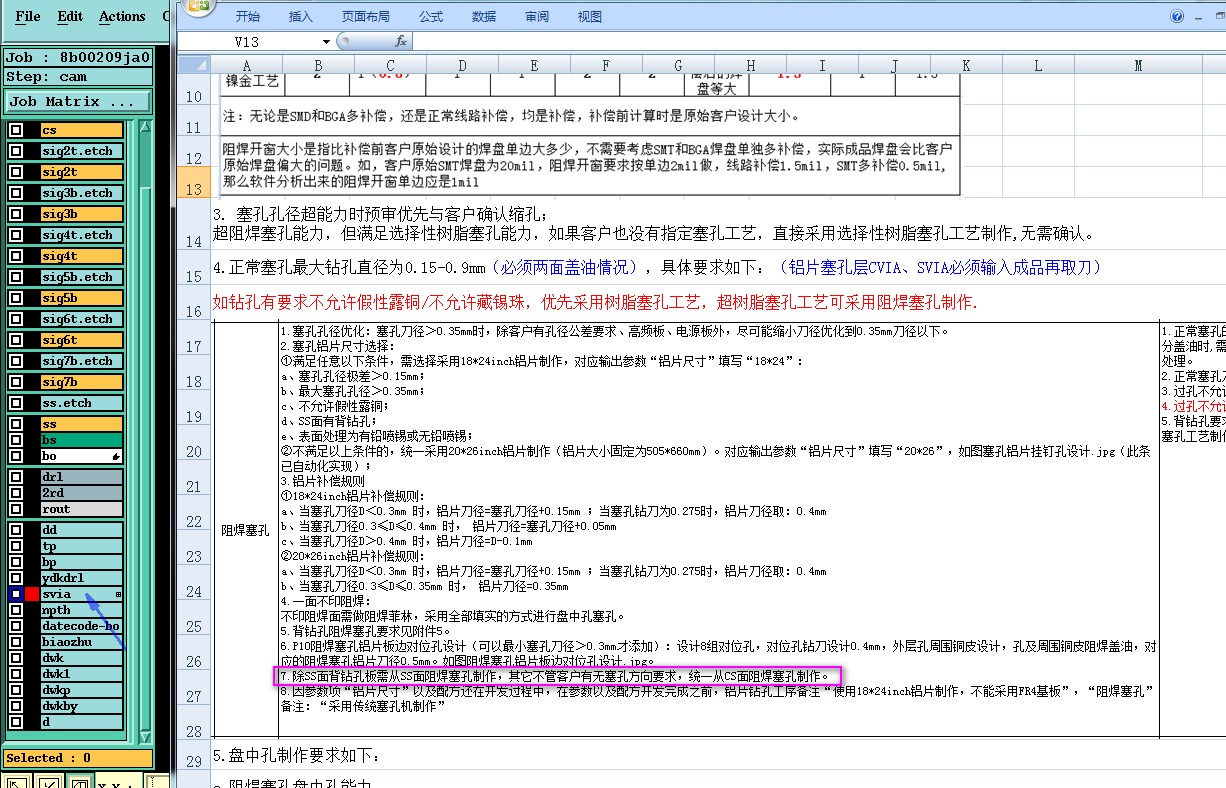Toggle the svia layer checkbox
The width and height of the screenshot is (1226, 788).
coord(16,594)
